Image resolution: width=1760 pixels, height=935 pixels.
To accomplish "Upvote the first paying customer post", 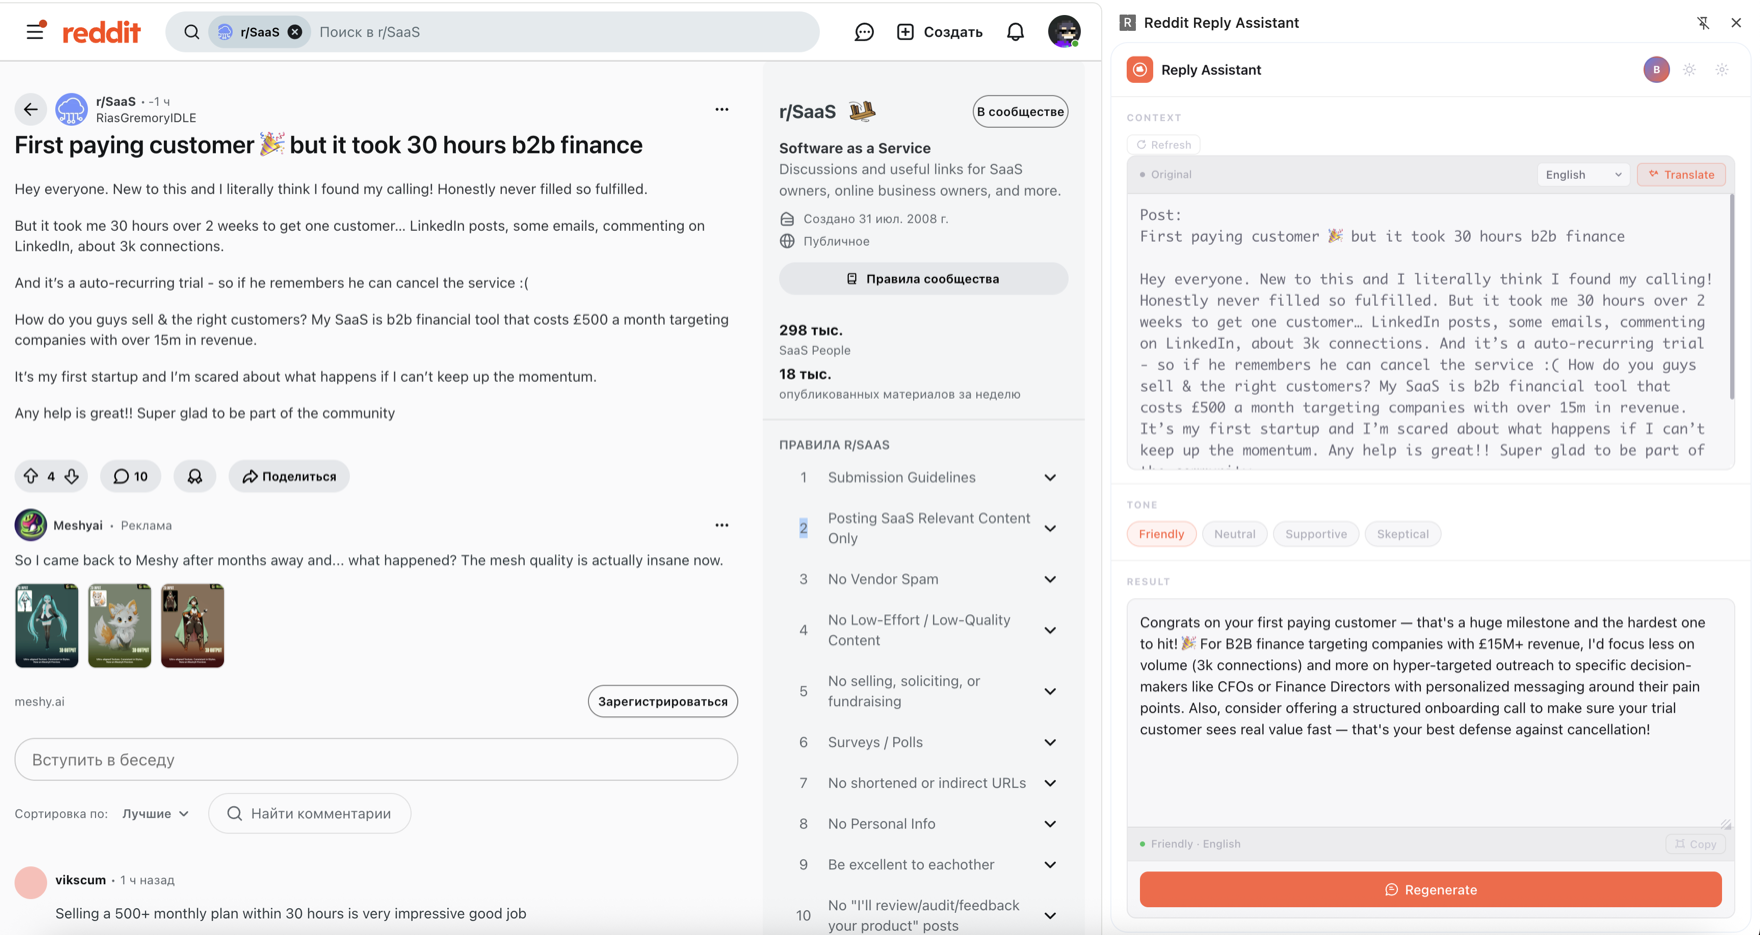I will 30,476.
